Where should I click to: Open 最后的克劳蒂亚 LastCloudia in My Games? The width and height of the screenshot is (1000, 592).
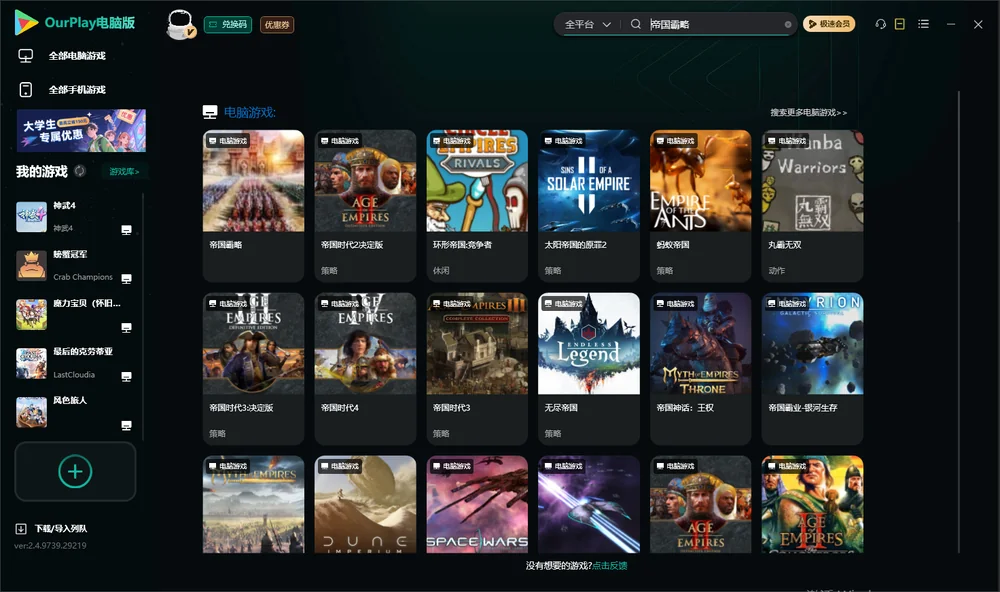[75, 363]
